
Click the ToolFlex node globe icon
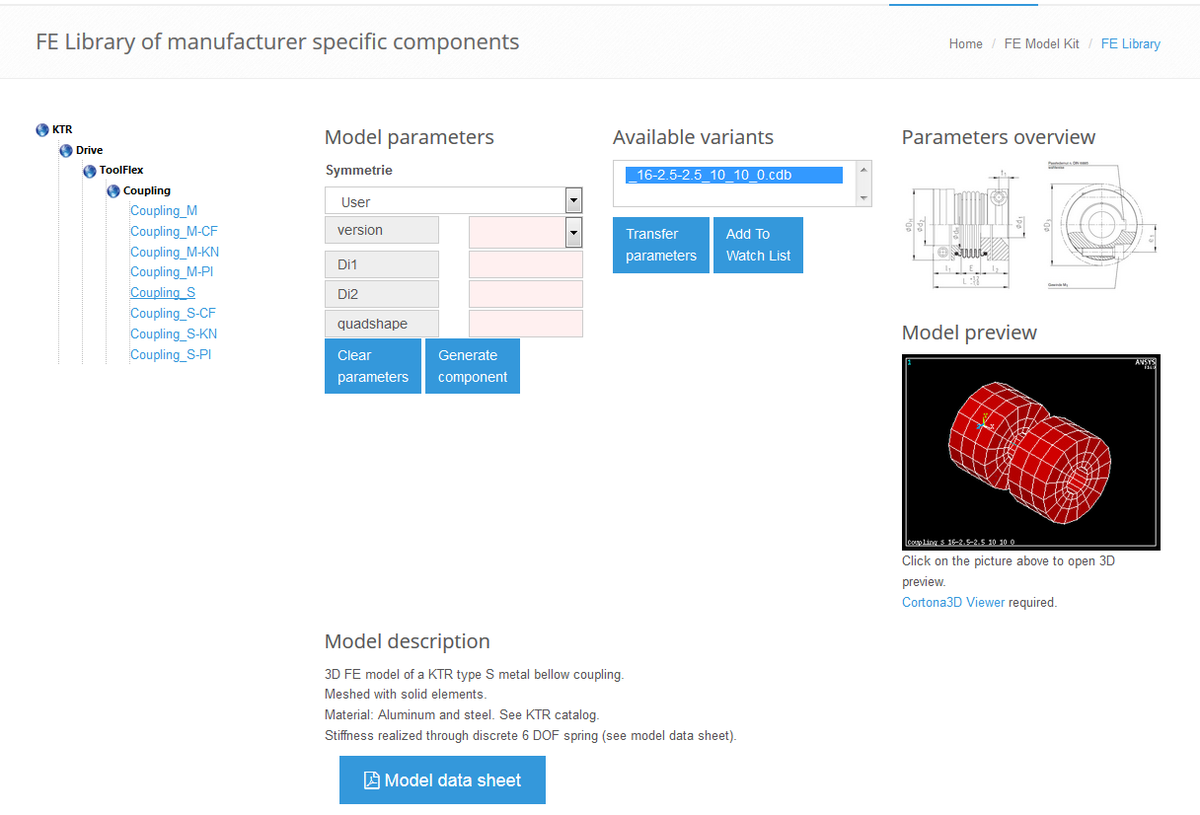tap(90, 171)
